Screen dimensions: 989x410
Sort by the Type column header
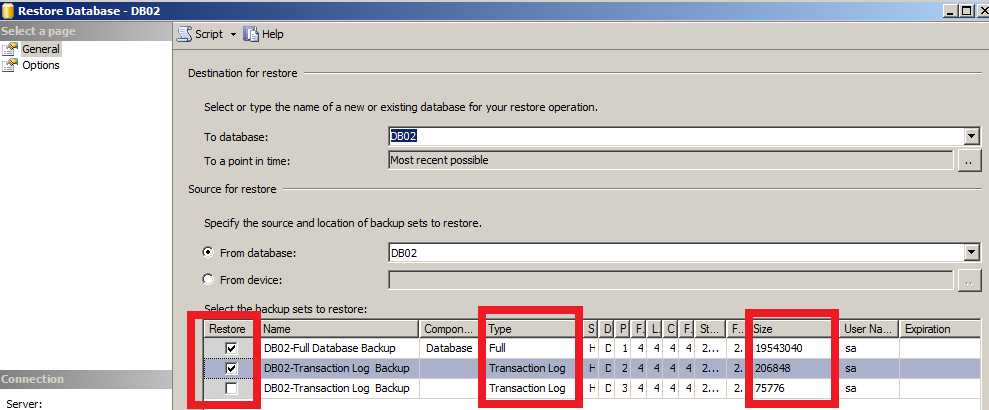(530, 329)
